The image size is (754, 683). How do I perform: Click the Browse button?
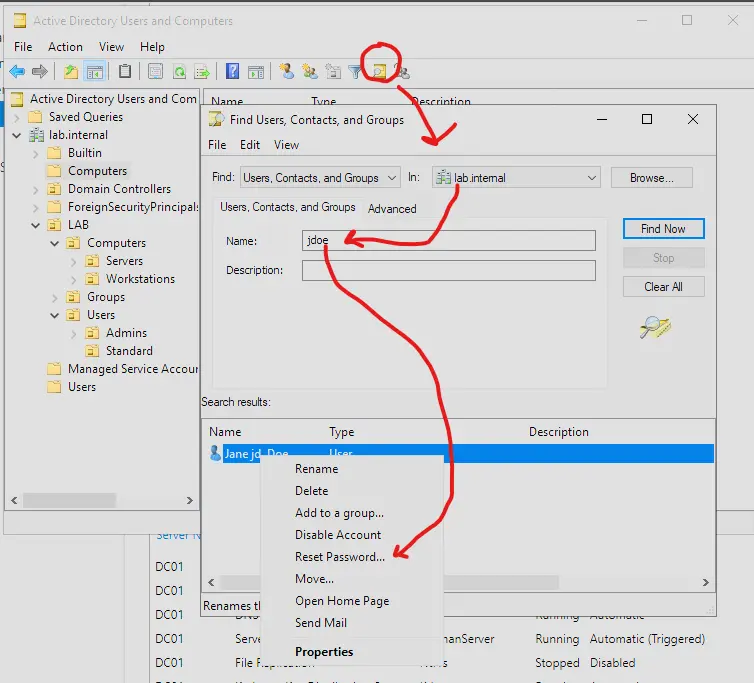point(652,177)
